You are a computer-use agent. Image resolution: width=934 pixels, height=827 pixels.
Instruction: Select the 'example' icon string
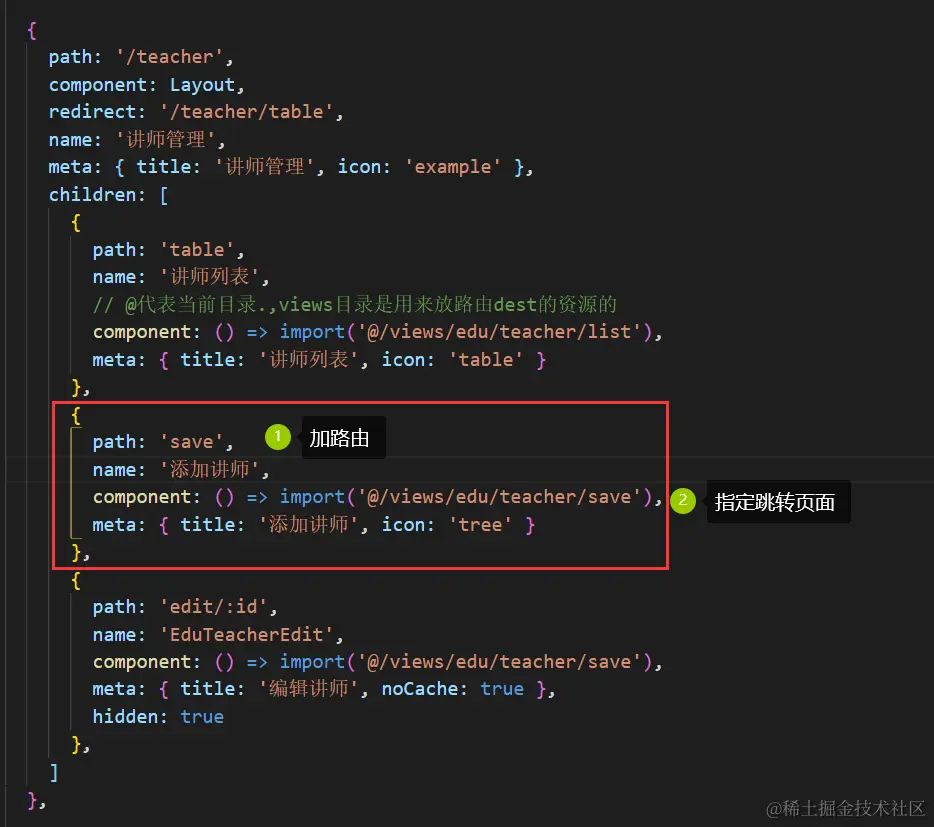click(453, 166)
